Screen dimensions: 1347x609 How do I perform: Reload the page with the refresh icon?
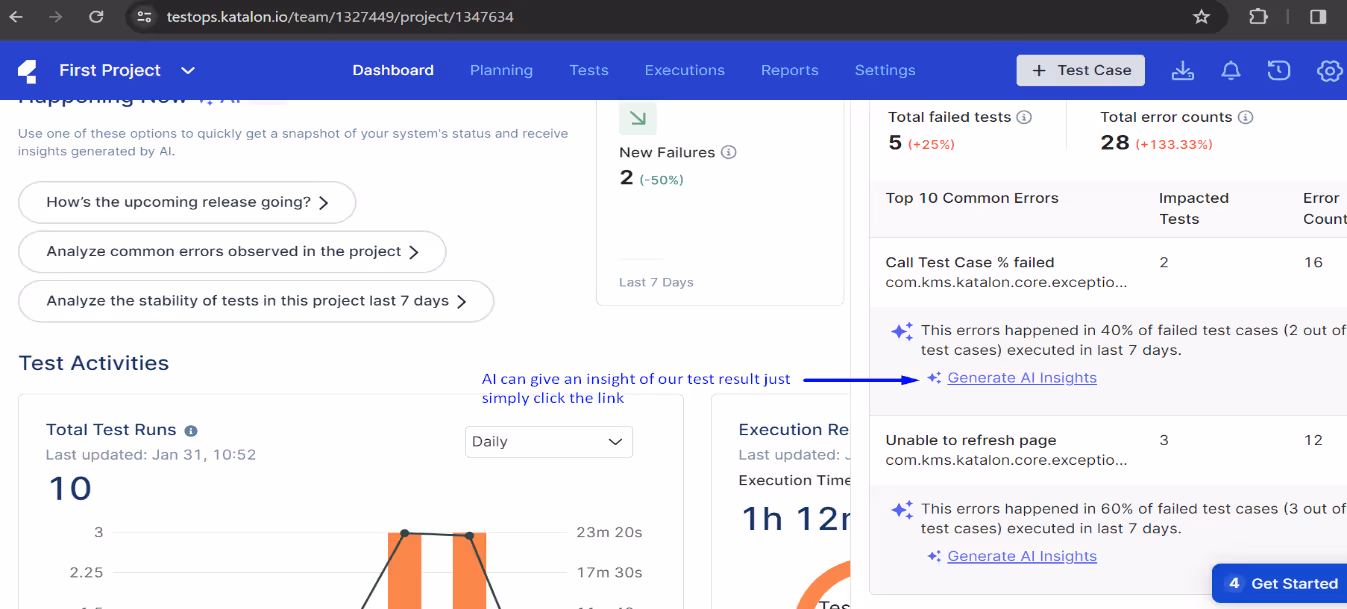click(96, 17)
